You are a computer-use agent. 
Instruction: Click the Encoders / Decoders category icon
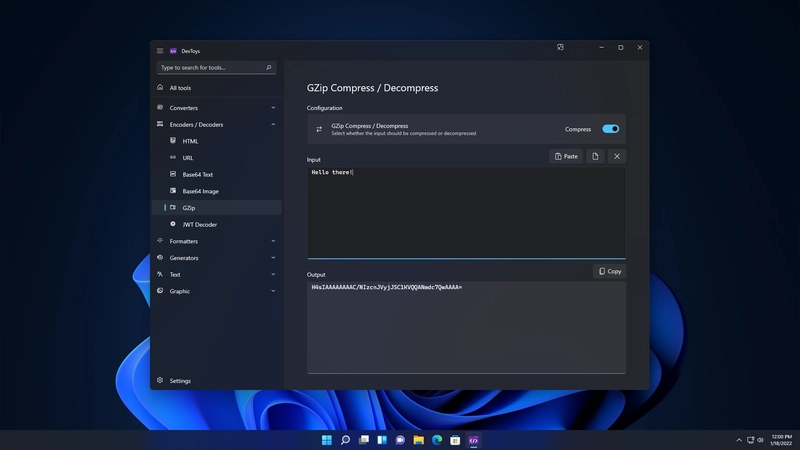coord(160,124)
